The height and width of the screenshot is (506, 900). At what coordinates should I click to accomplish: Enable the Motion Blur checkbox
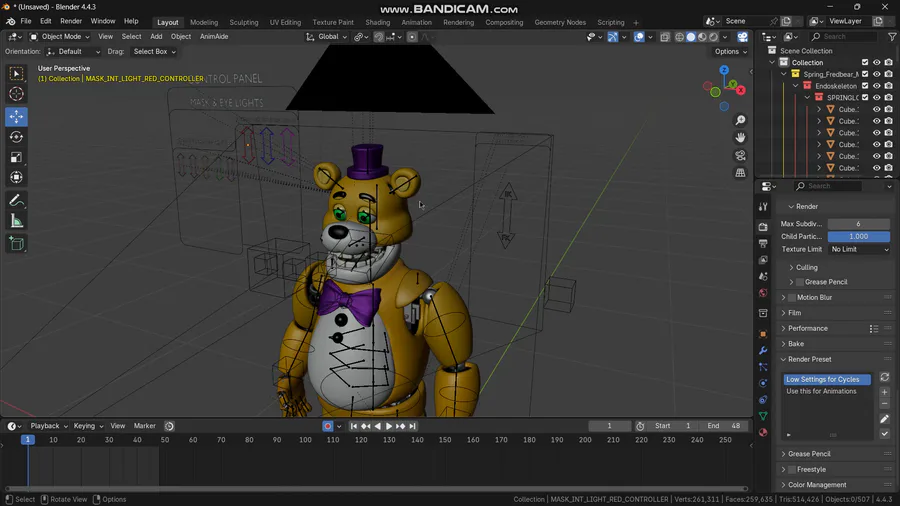792,297
